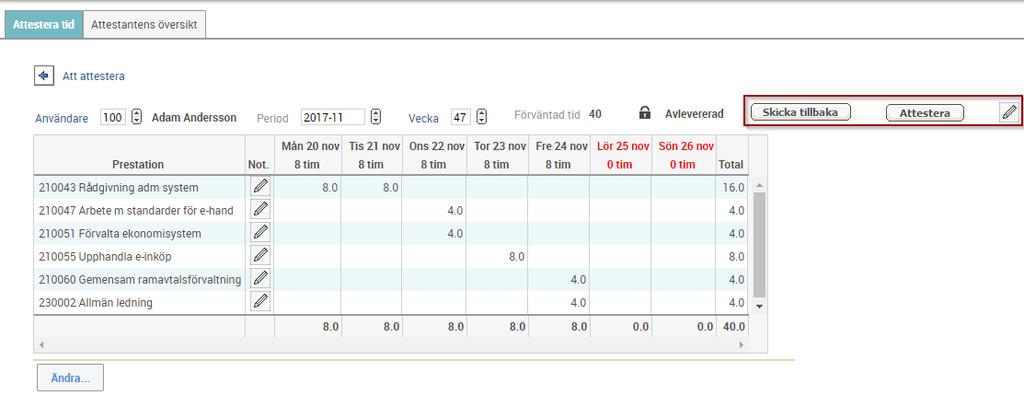1024x395 pixels.
Task: Click Monday 8.0 cell for Rådgivning adm system
Action: pos(308,187)
